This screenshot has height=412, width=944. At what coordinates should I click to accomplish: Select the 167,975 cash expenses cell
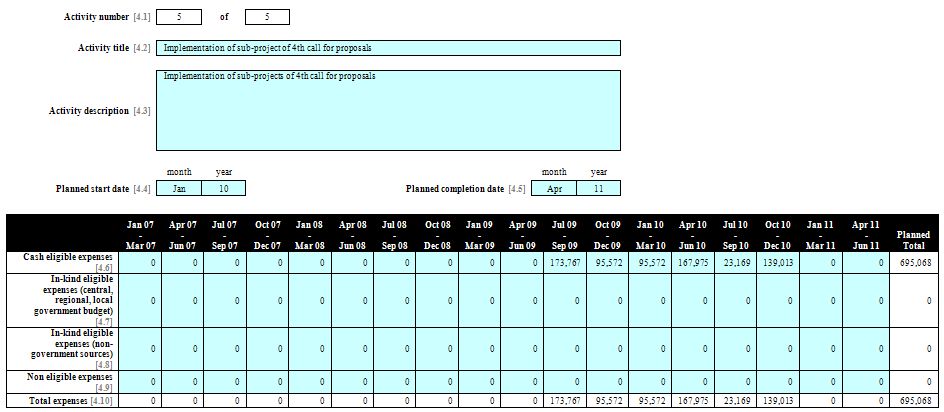tap(693, 261)
